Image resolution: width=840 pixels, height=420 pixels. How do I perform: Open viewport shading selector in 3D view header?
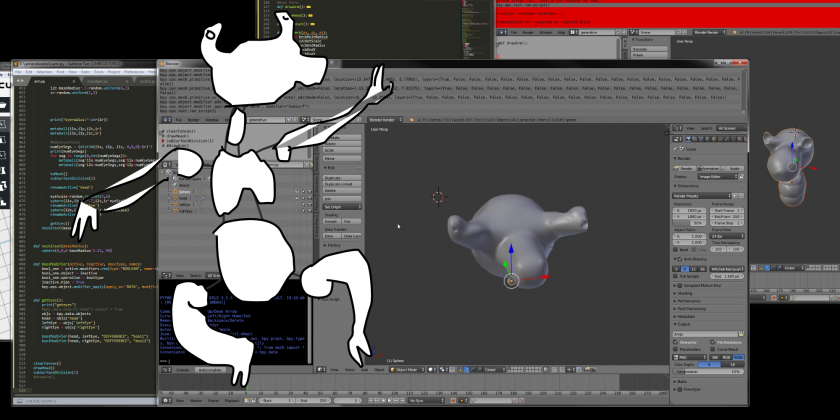(x=432, y=370)
